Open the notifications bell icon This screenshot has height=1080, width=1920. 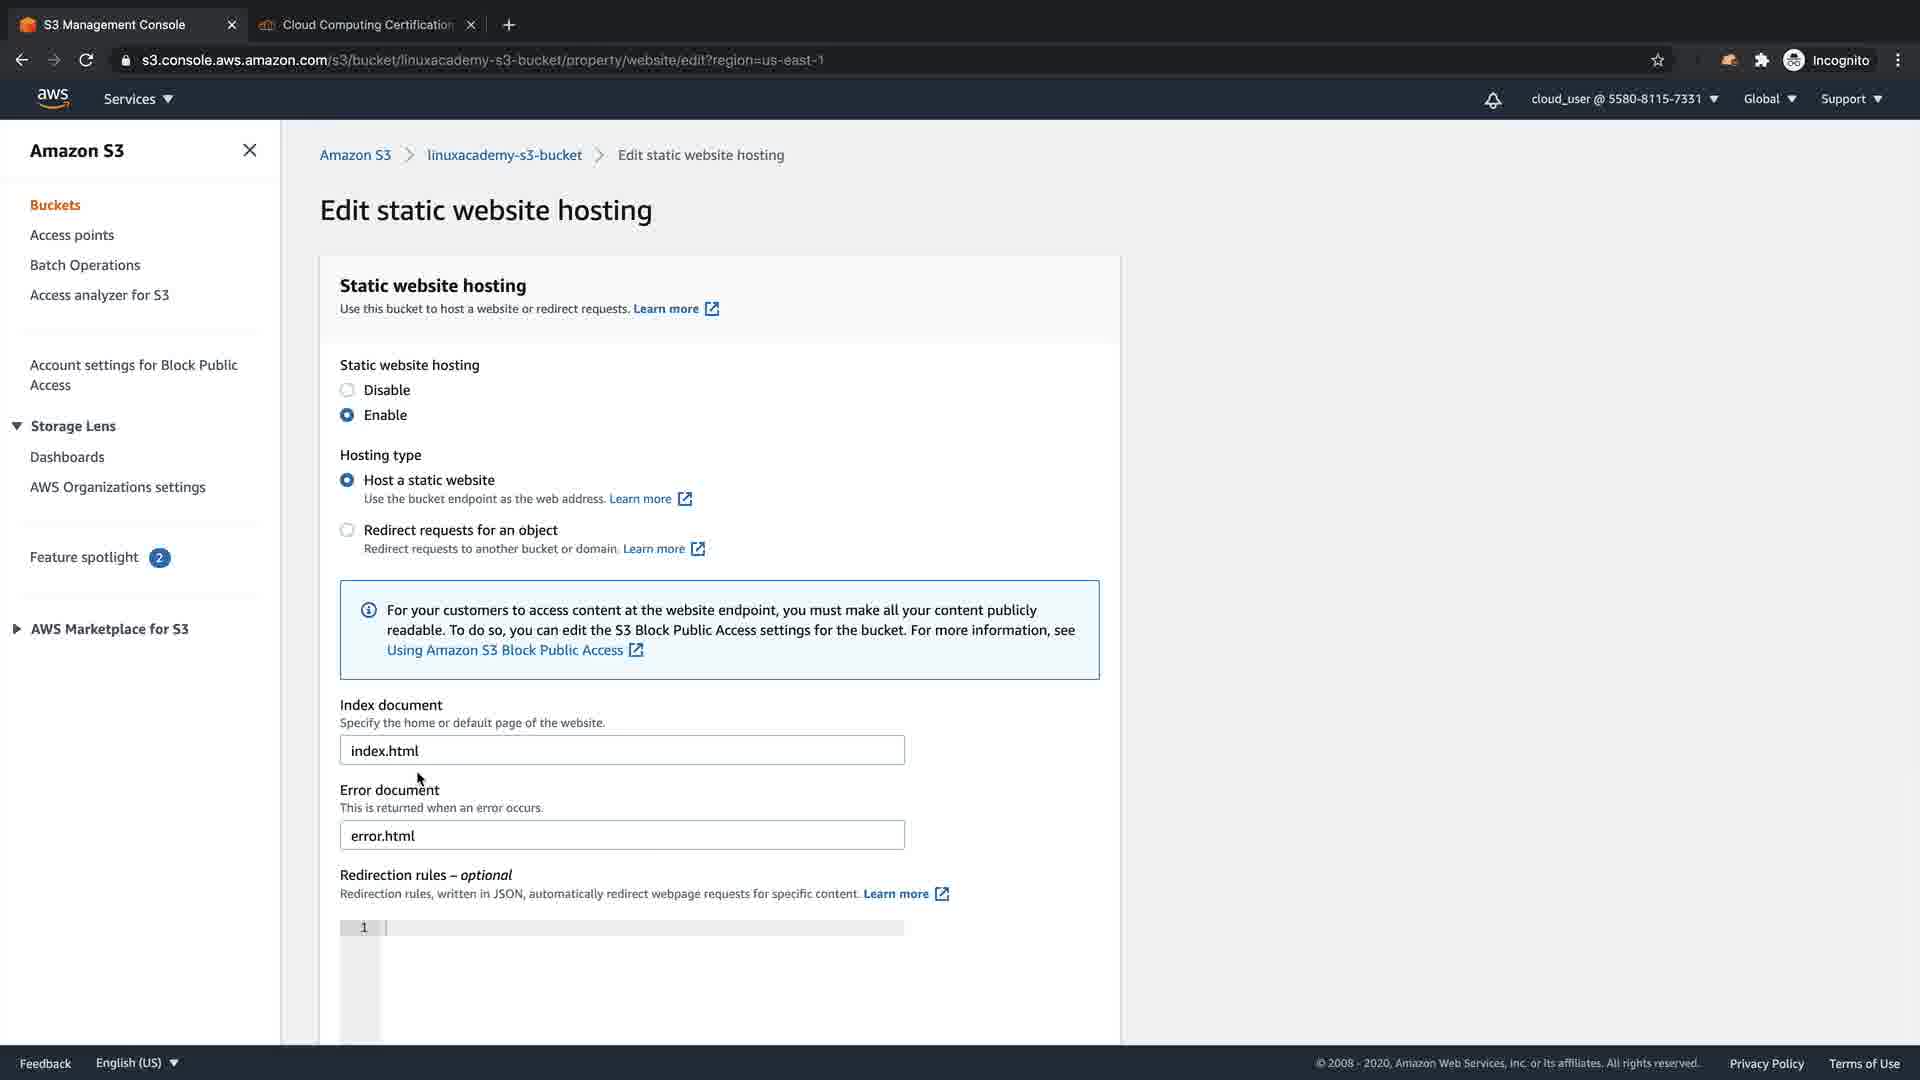coord(1492,100)
